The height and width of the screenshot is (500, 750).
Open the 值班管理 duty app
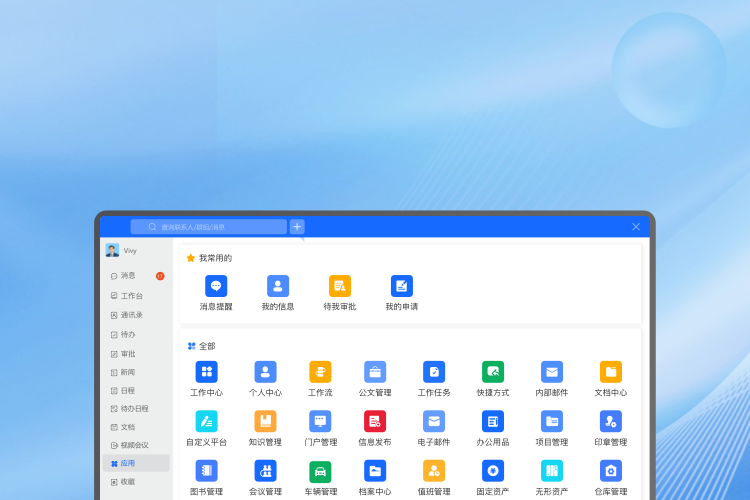click(x=434, y=471)
